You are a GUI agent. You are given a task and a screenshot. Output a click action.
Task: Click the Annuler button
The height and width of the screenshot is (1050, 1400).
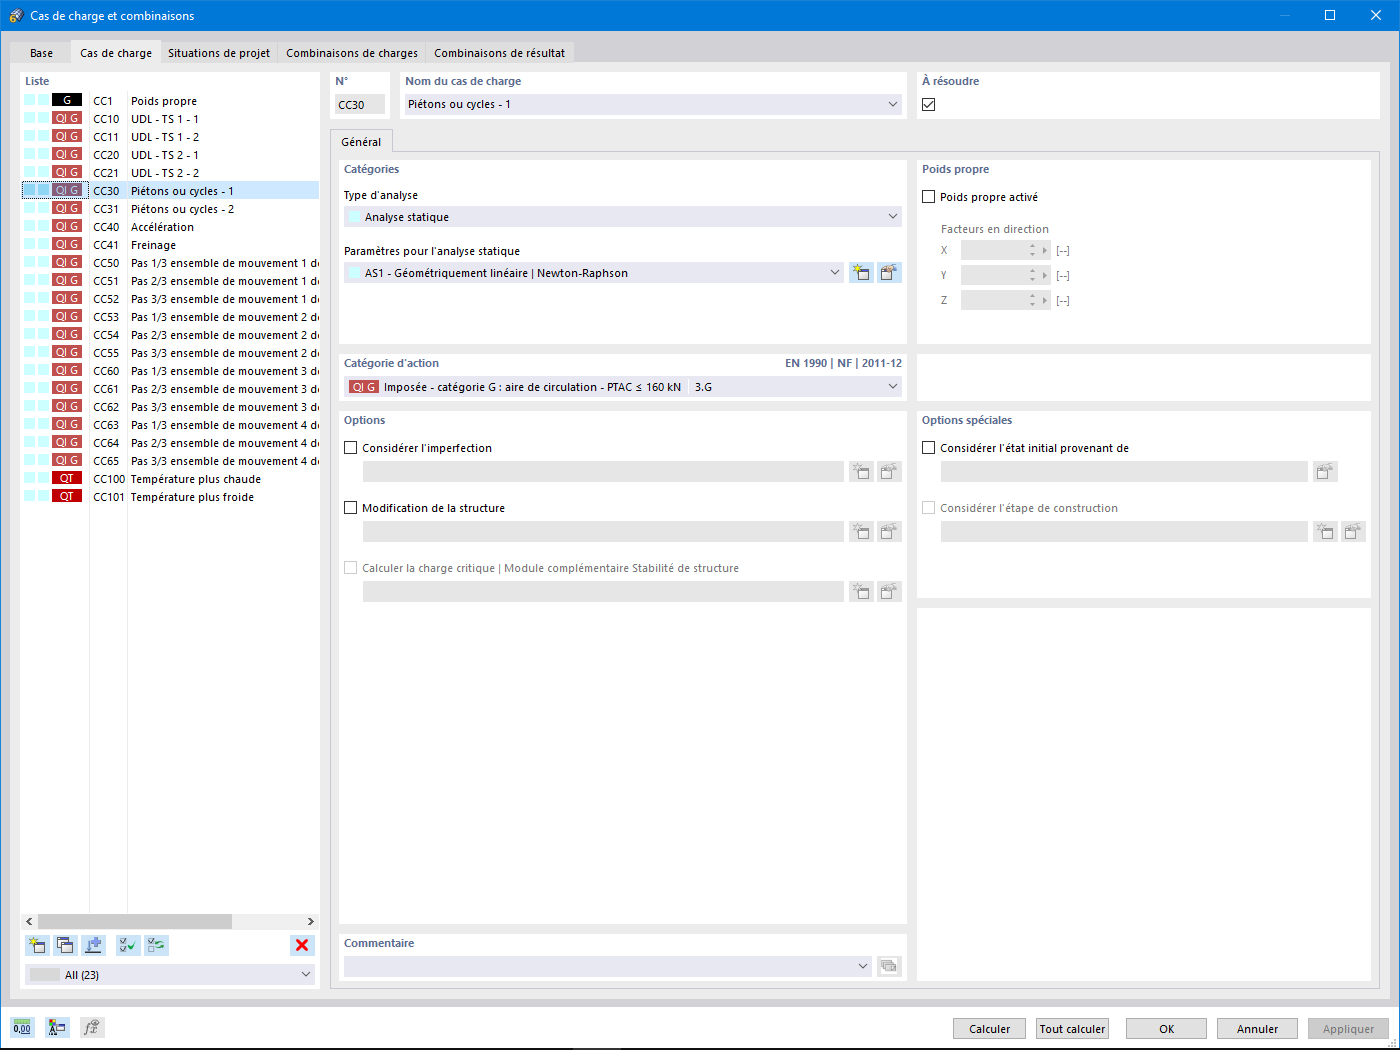click(1256, 1028)
